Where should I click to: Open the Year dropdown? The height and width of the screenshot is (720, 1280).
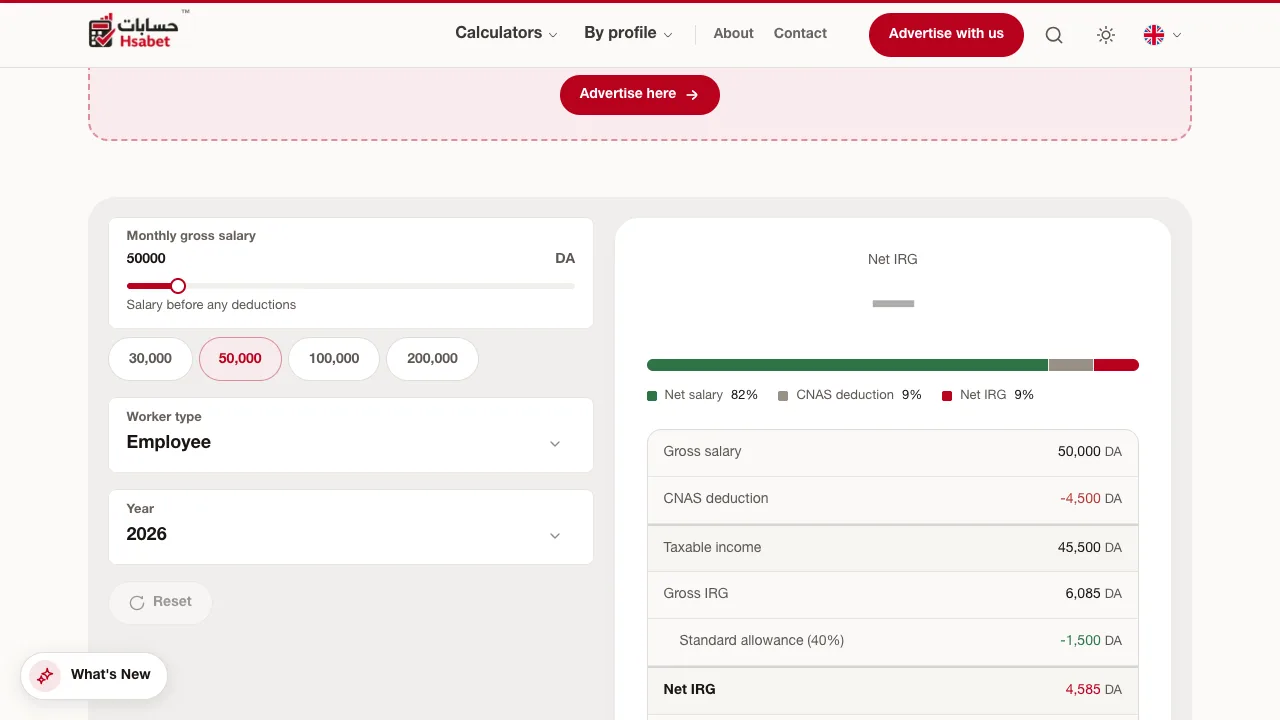tap(351, 527)
